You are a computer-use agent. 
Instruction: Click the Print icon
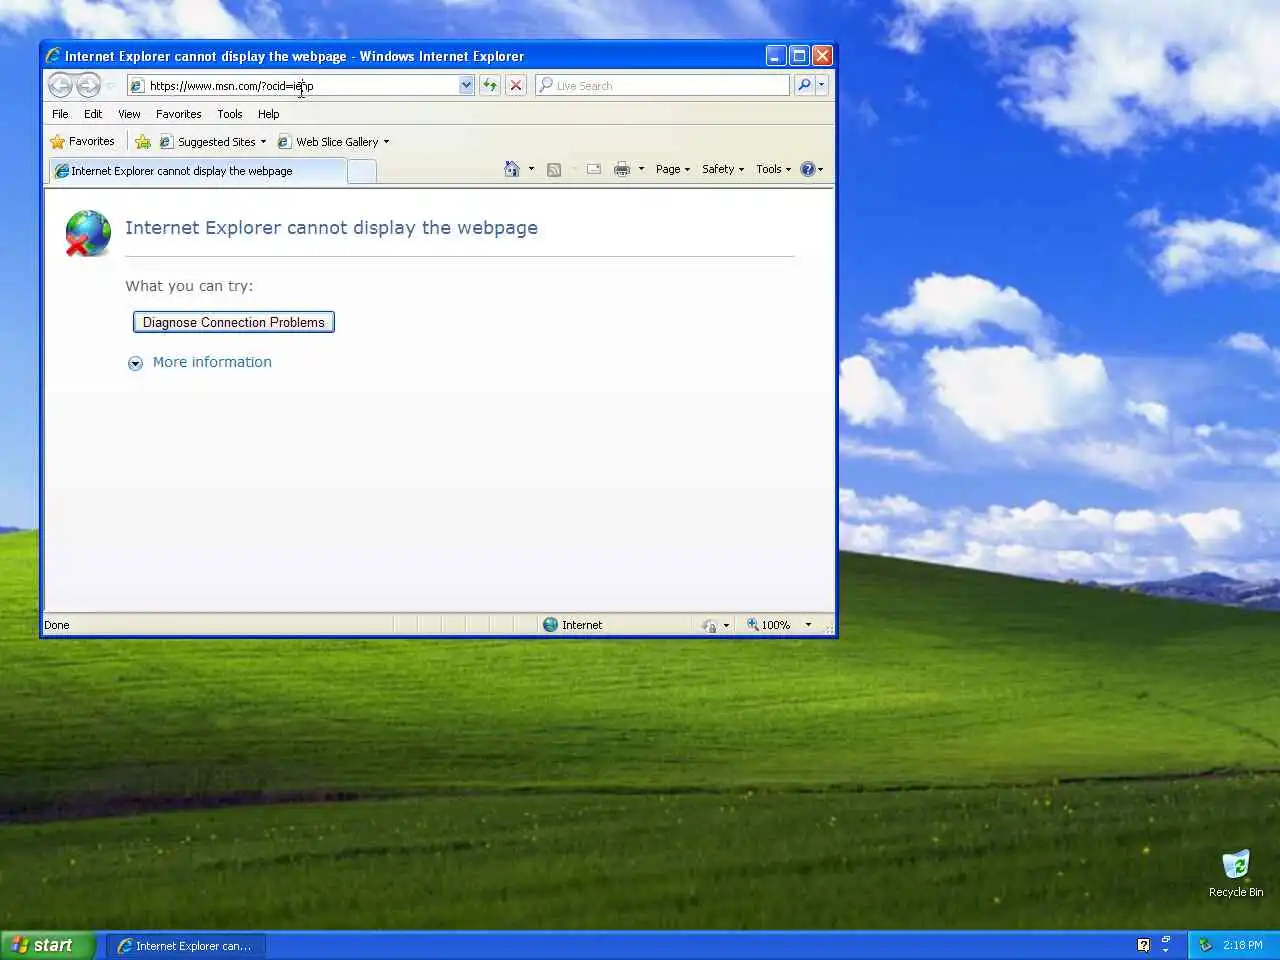(x=622, y=169)
